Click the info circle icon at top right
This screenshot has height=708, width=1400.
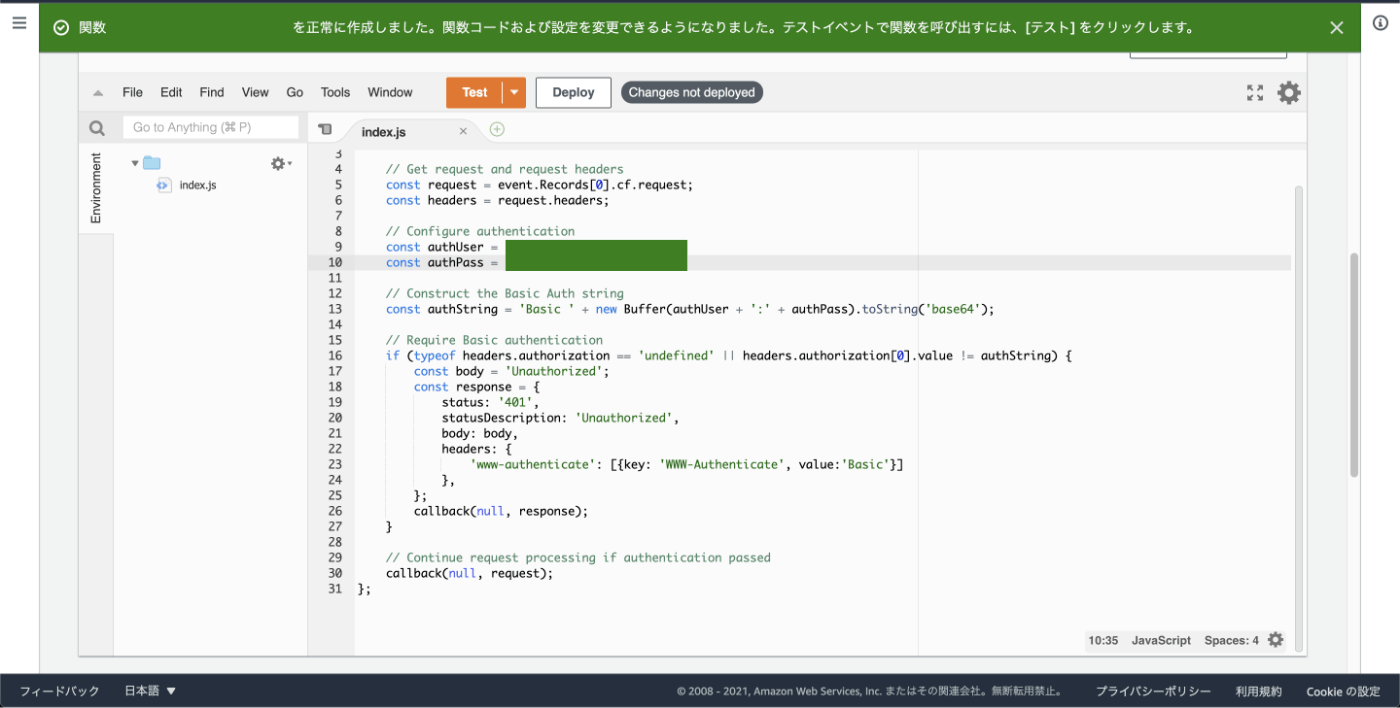[1380, 24]
